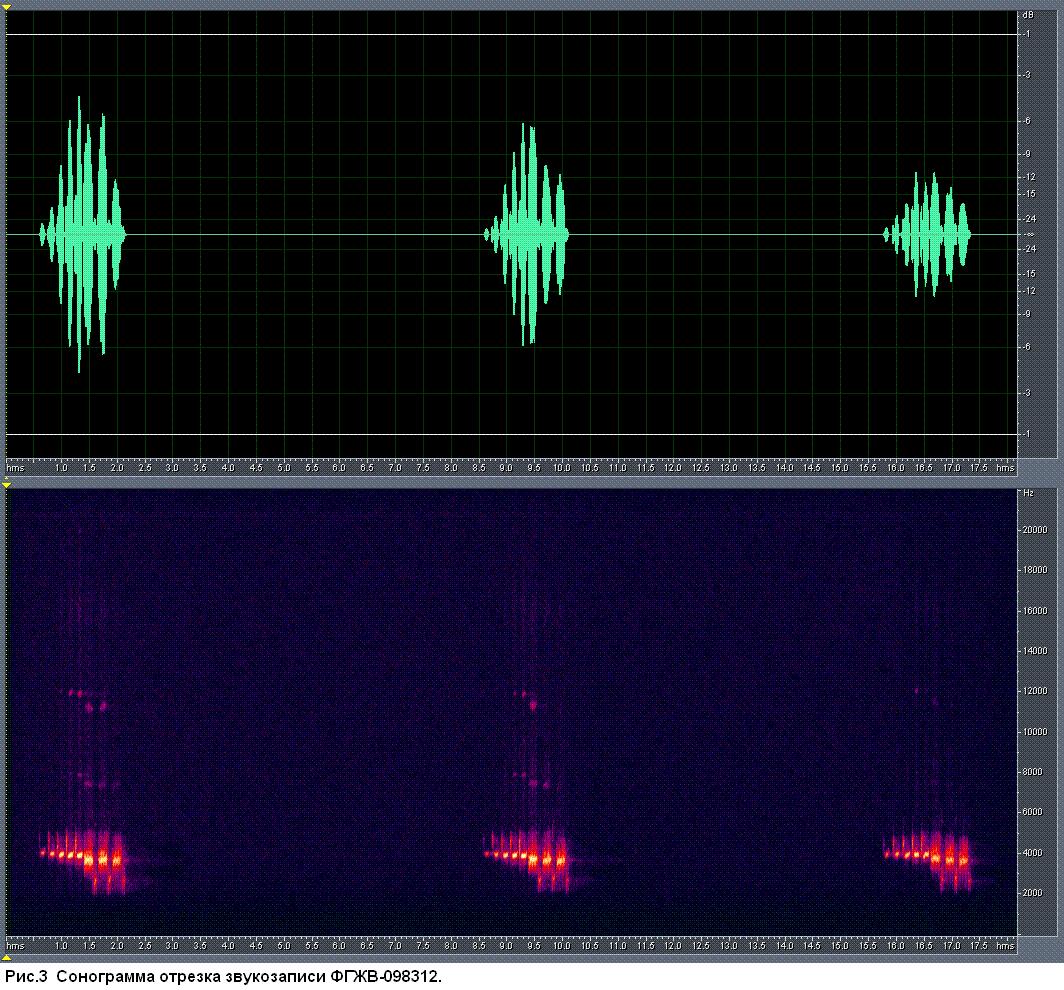The height and width of the screenshot is (990, 1064).
Task: Click the 2.5 mark on the spectrogram time ruler
Action: (145, 945)
